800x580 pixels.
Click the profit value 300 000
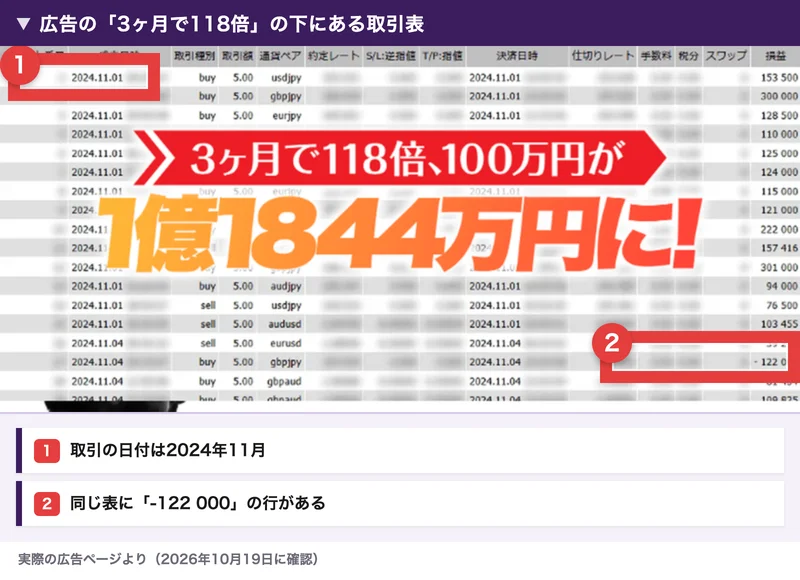(x=779, y=96)
